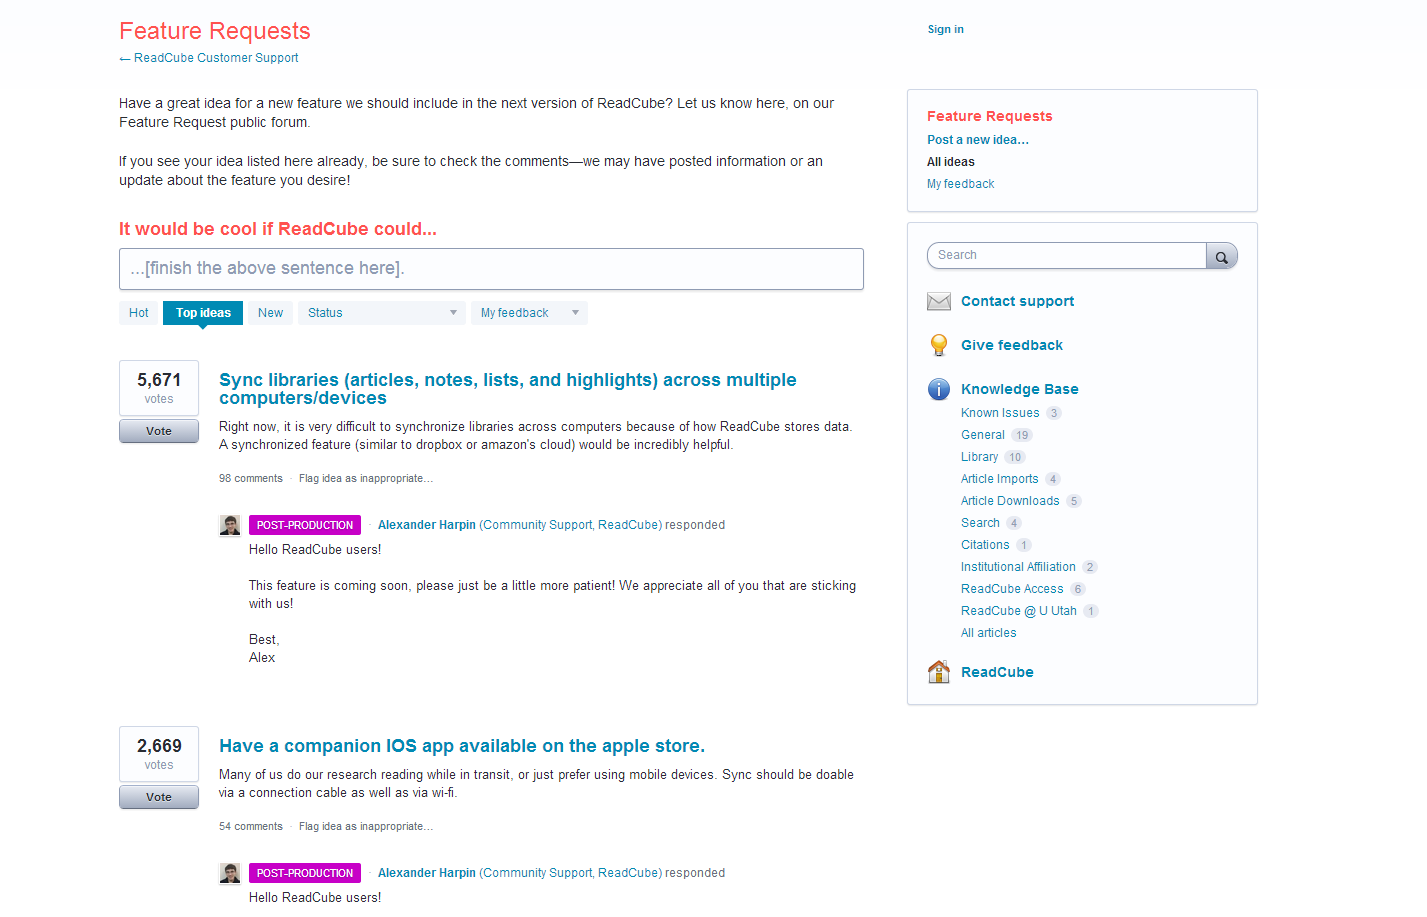The height and width of the screenshot is (917, 1427).
Task: Click the Feature Requests page title
Action: pos(215,31)
